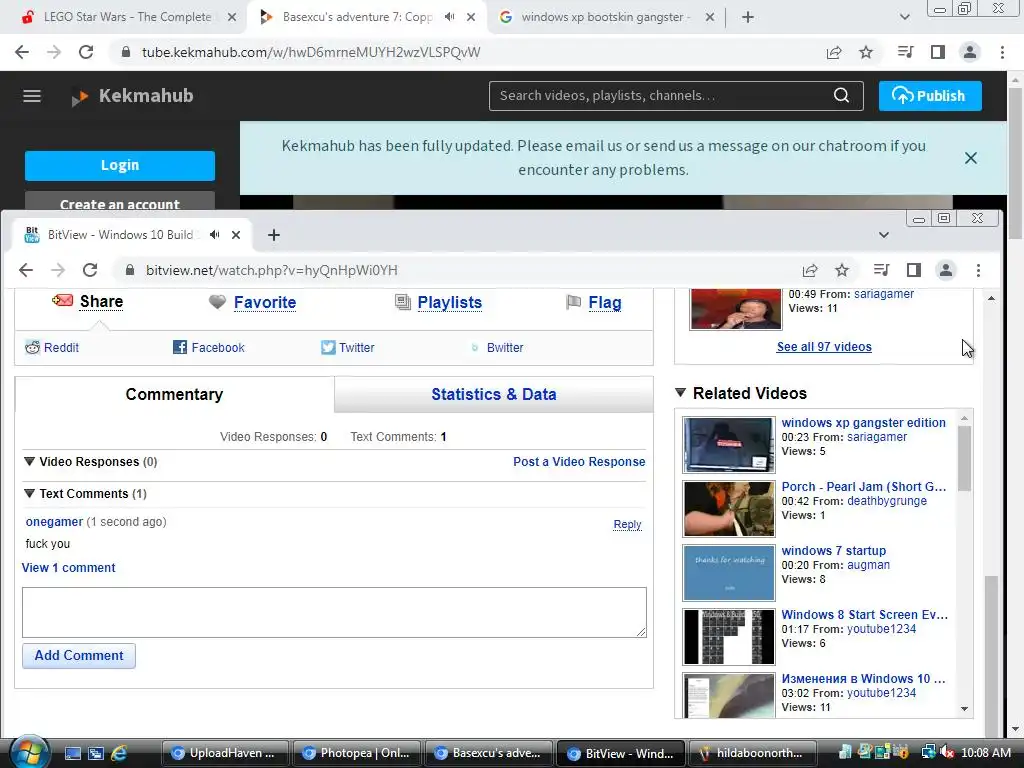
Task: Open new tab in the back browser window
Action: pyautogui.click(x=748, y=17)
